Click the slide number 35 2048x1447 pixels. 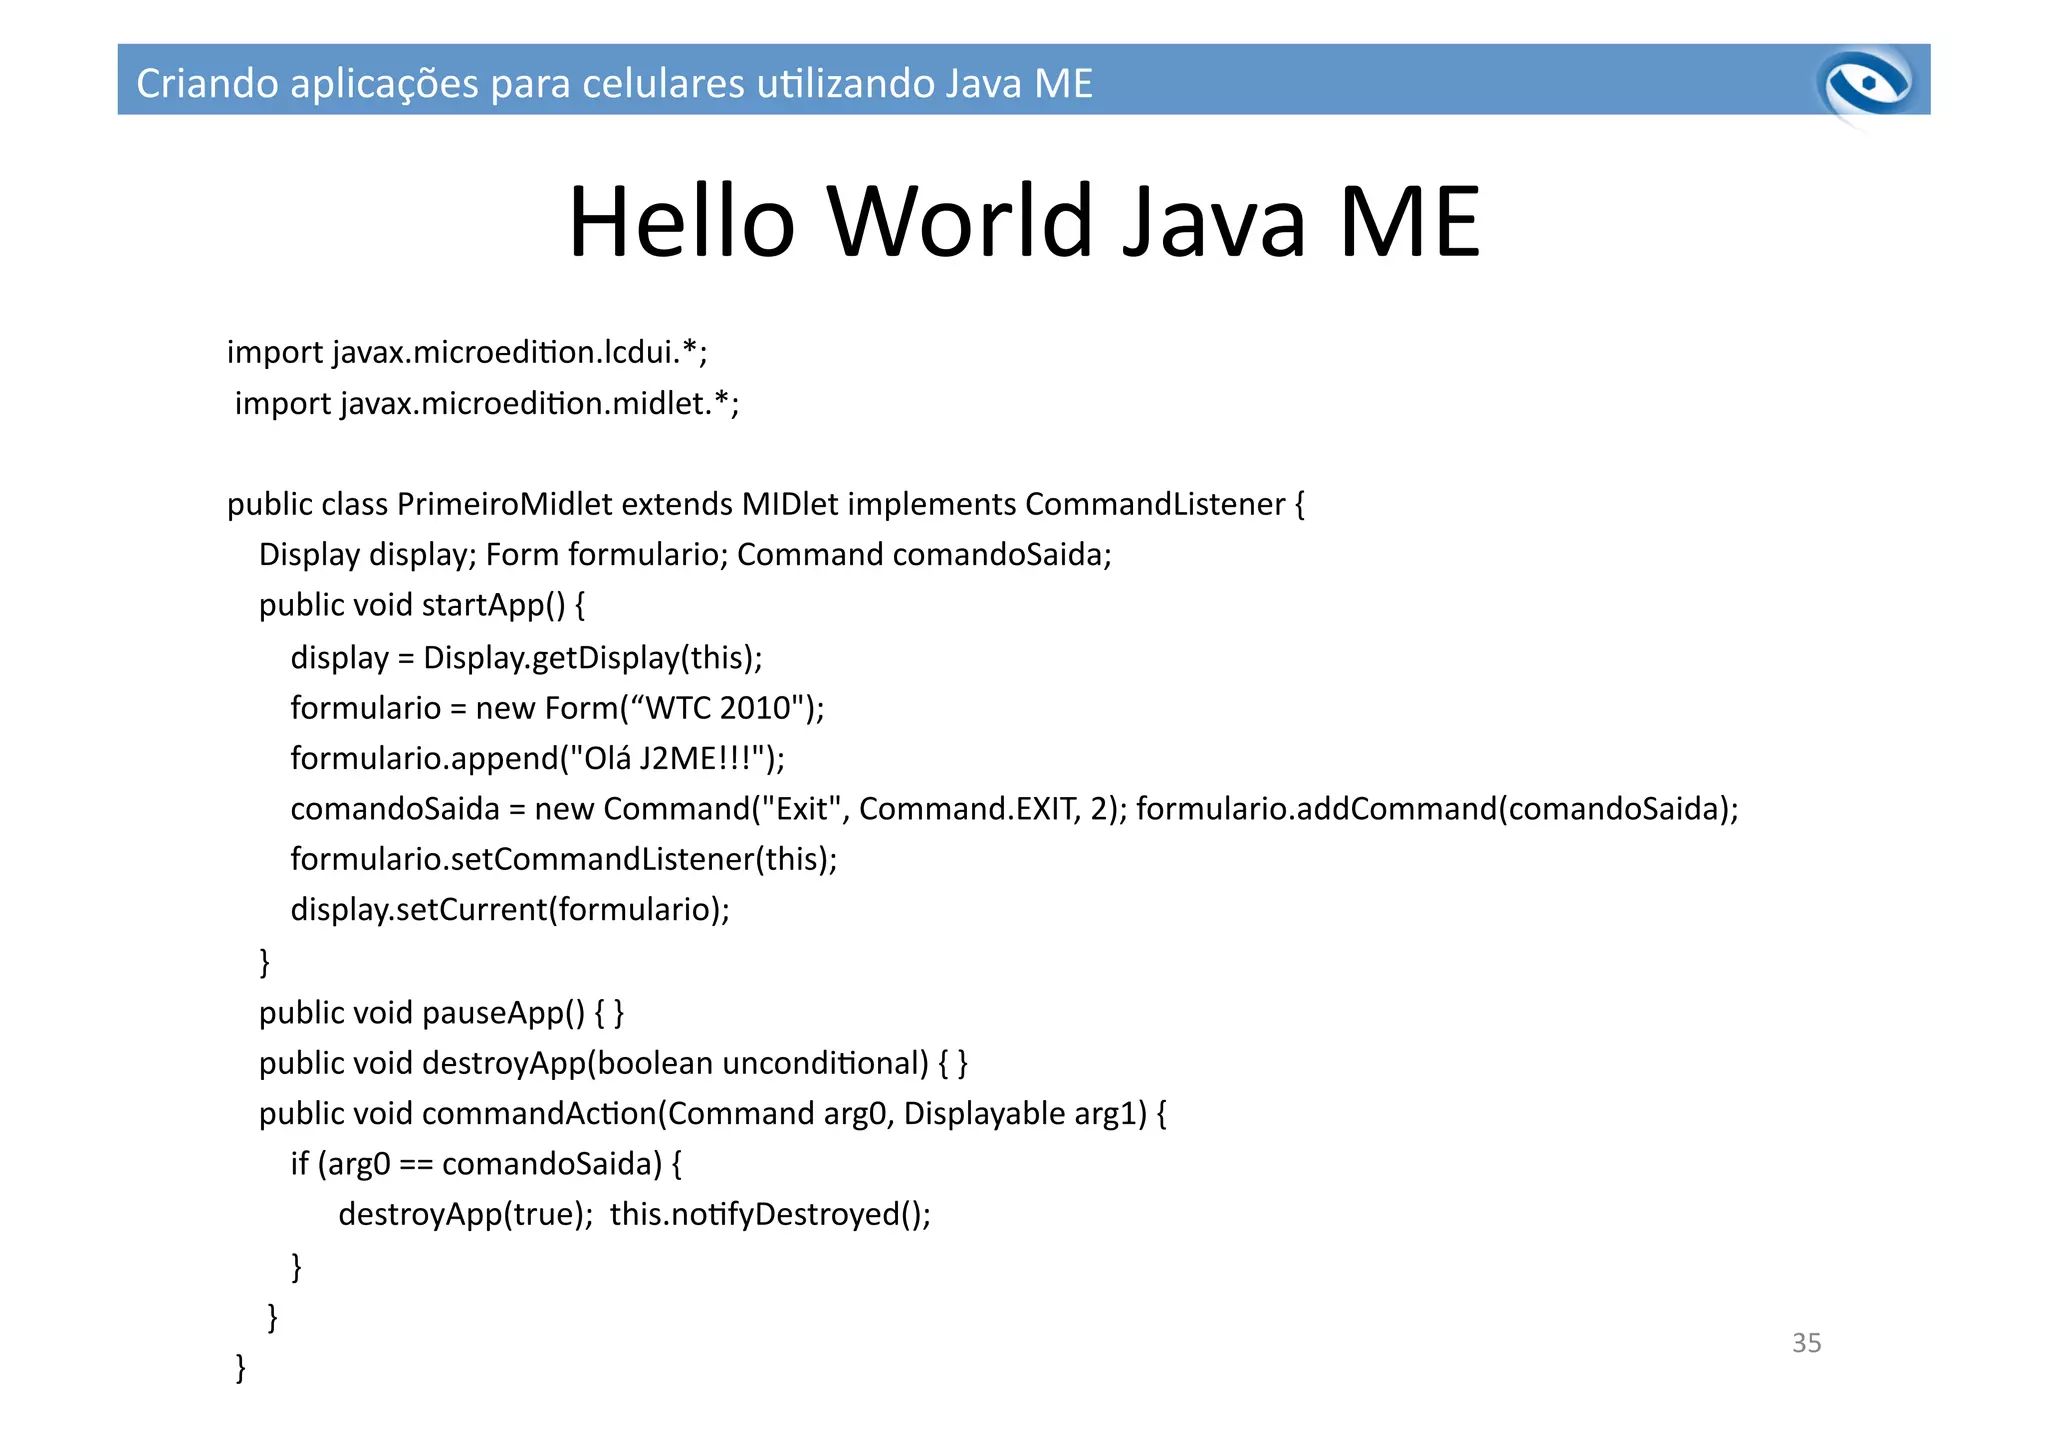click(x=1806, y=1343)
